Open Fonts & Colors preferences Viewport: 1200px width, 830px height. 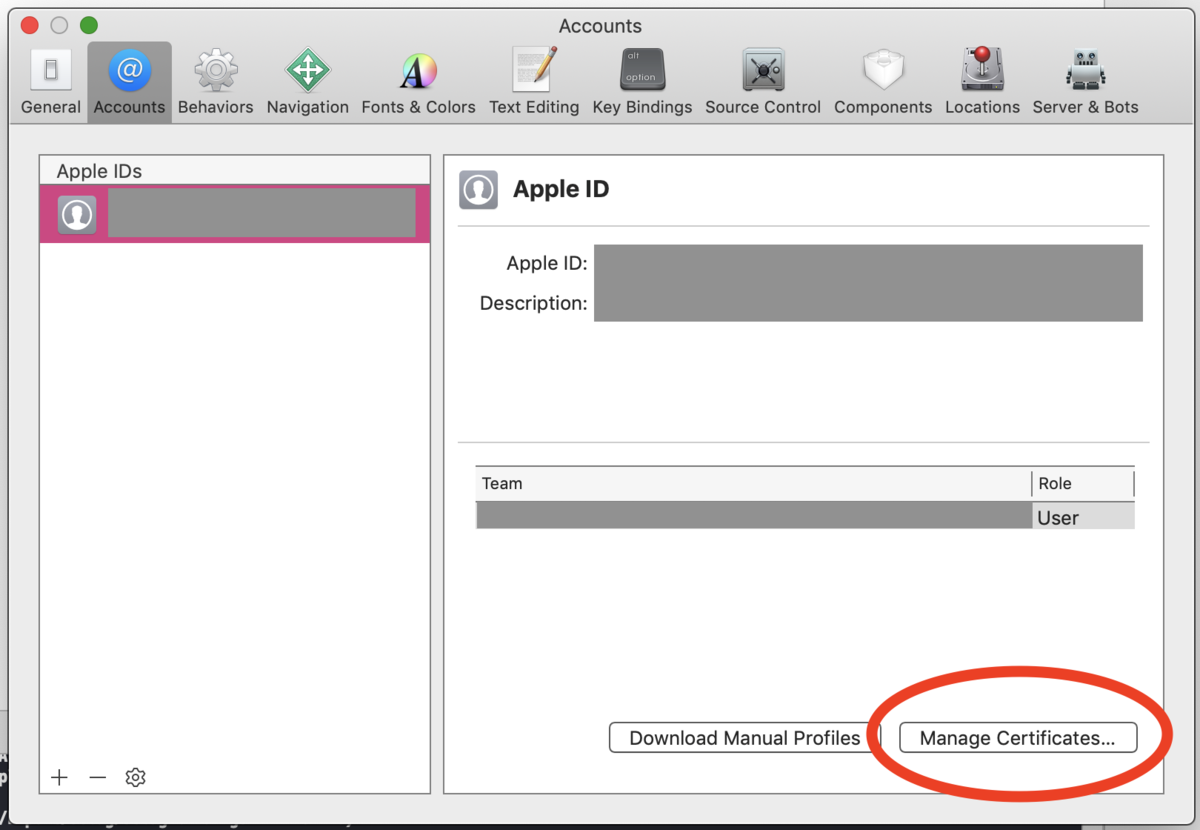(x=418, y=81)
